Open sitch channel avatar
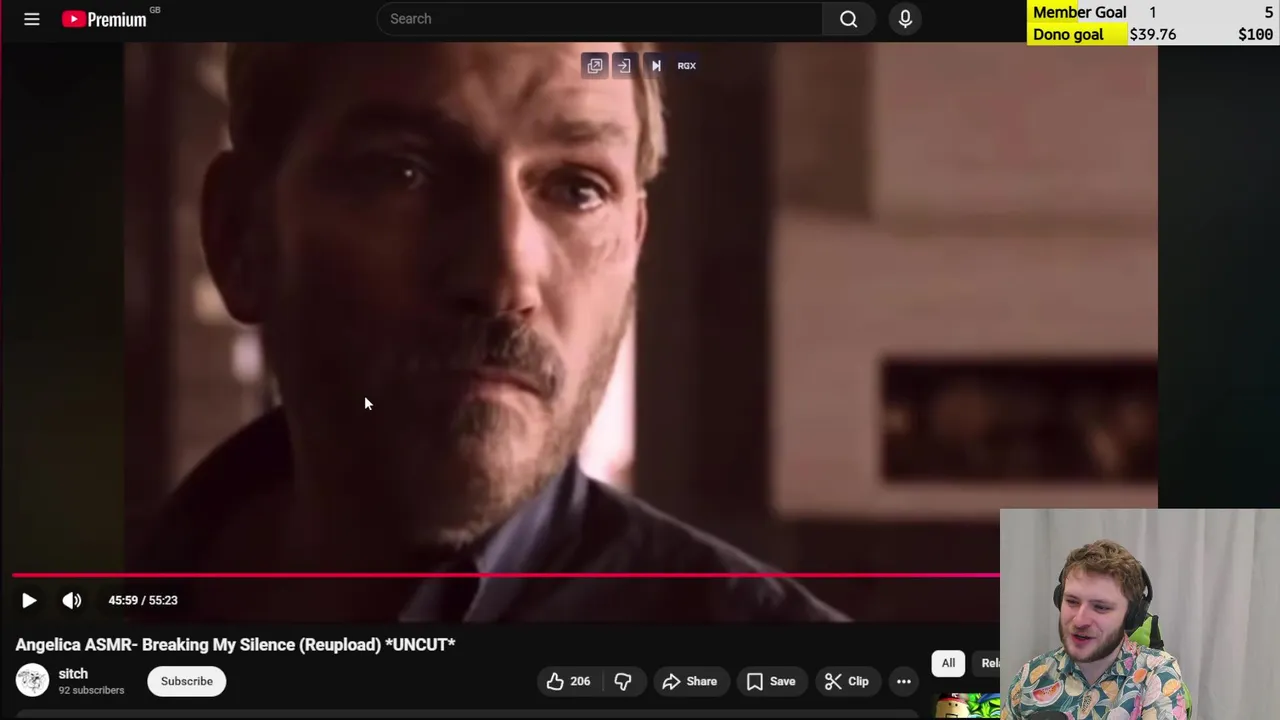Image resolution: width=1280 pixels, height=720 pixels. 32,681
